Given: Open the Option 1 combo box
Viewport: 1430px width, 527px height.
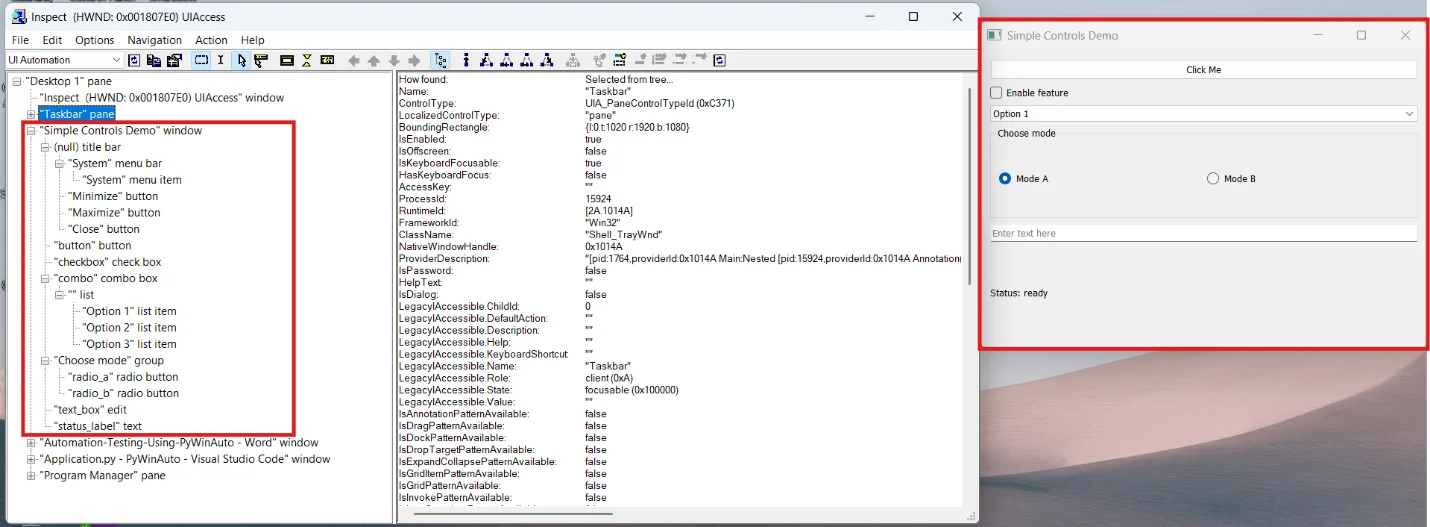Looking at the screenshot, I should (x=1204, y=114).
